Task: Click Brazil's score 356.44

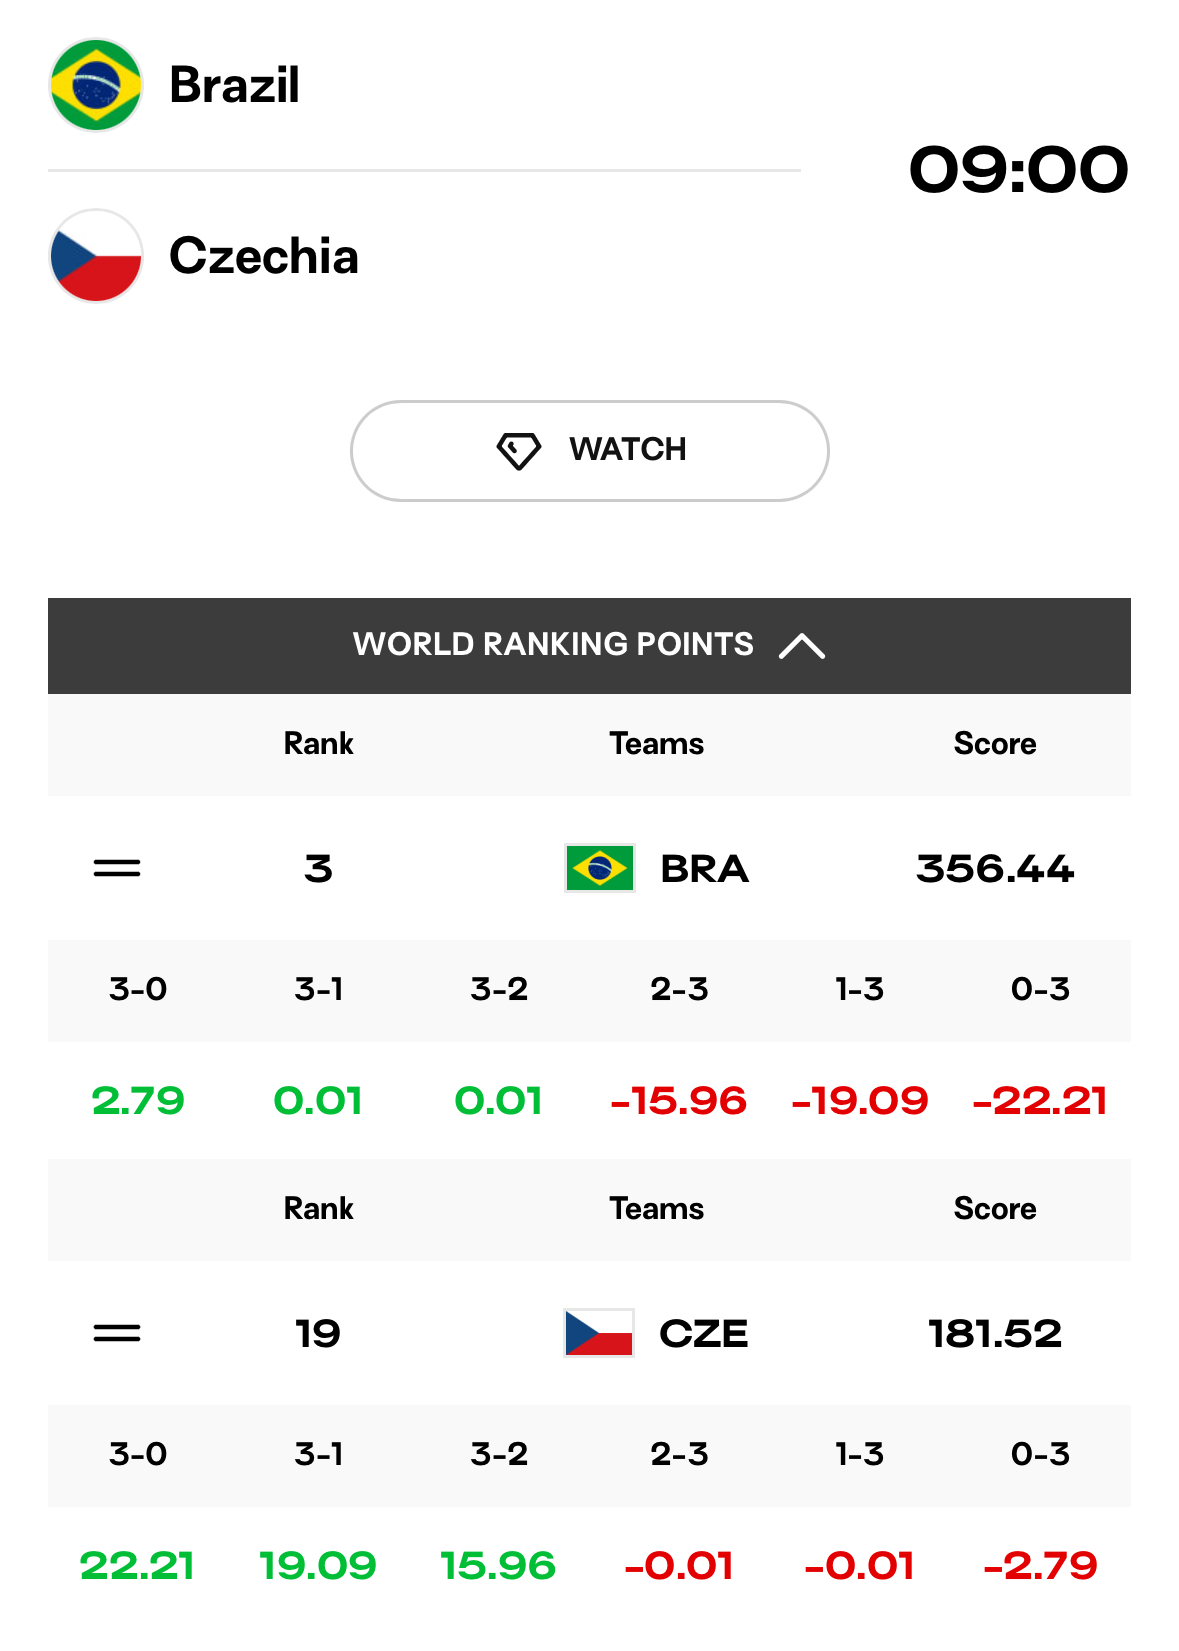Action: [x=995, y=869]
